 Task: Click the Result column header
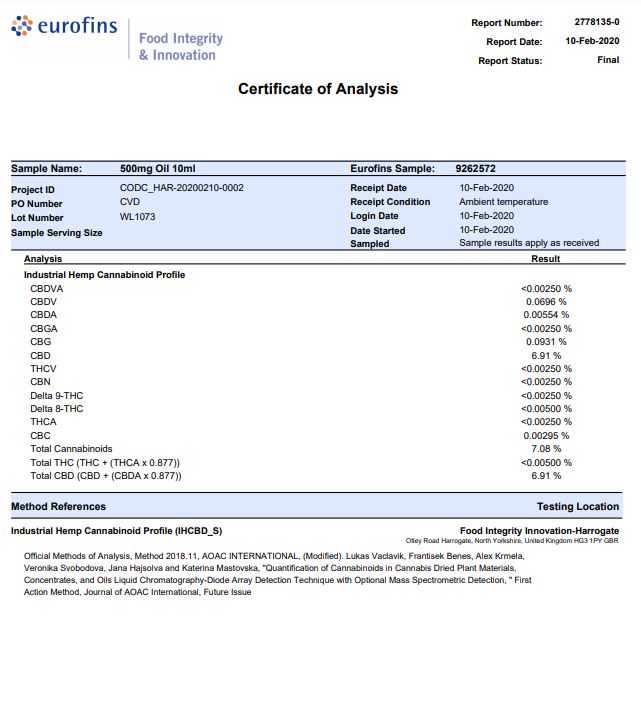click(x=545, y=259)
